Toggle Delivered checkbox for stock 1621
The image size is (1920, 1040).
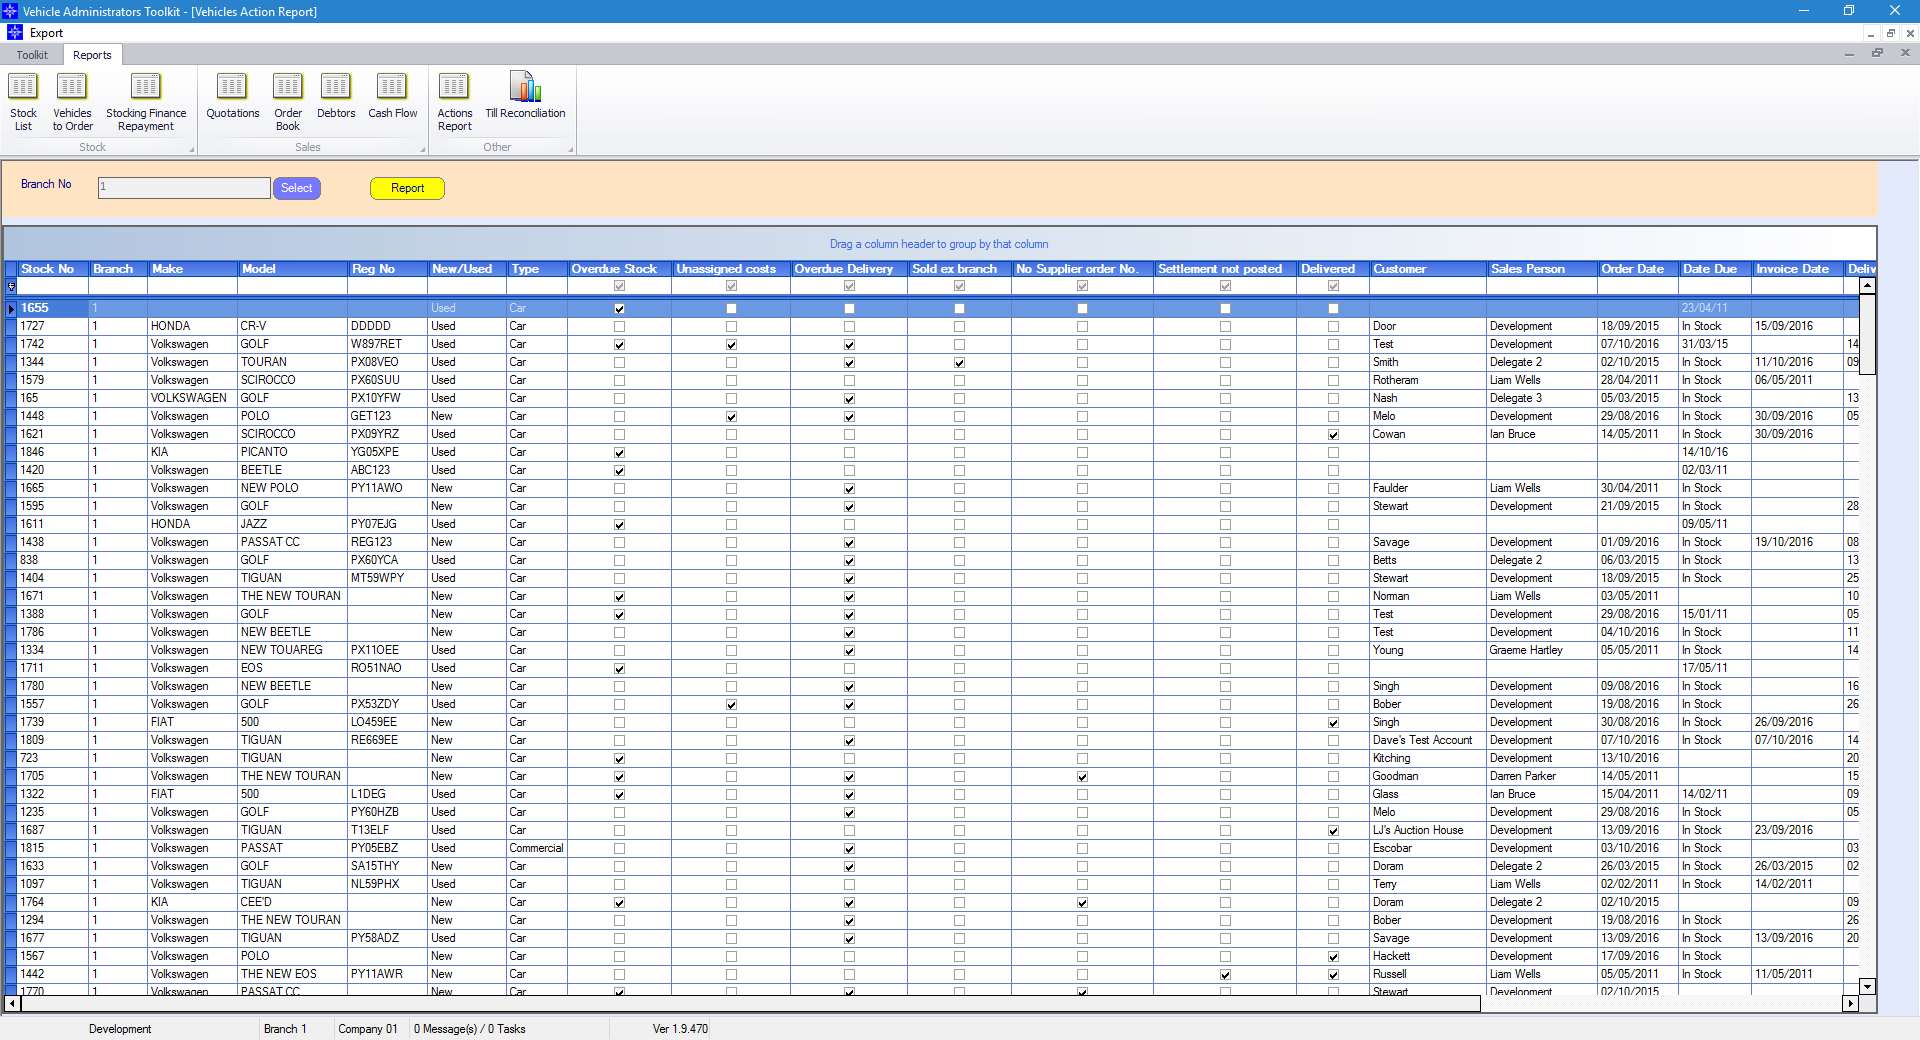pyautogui.click(x=1333, y=435)
